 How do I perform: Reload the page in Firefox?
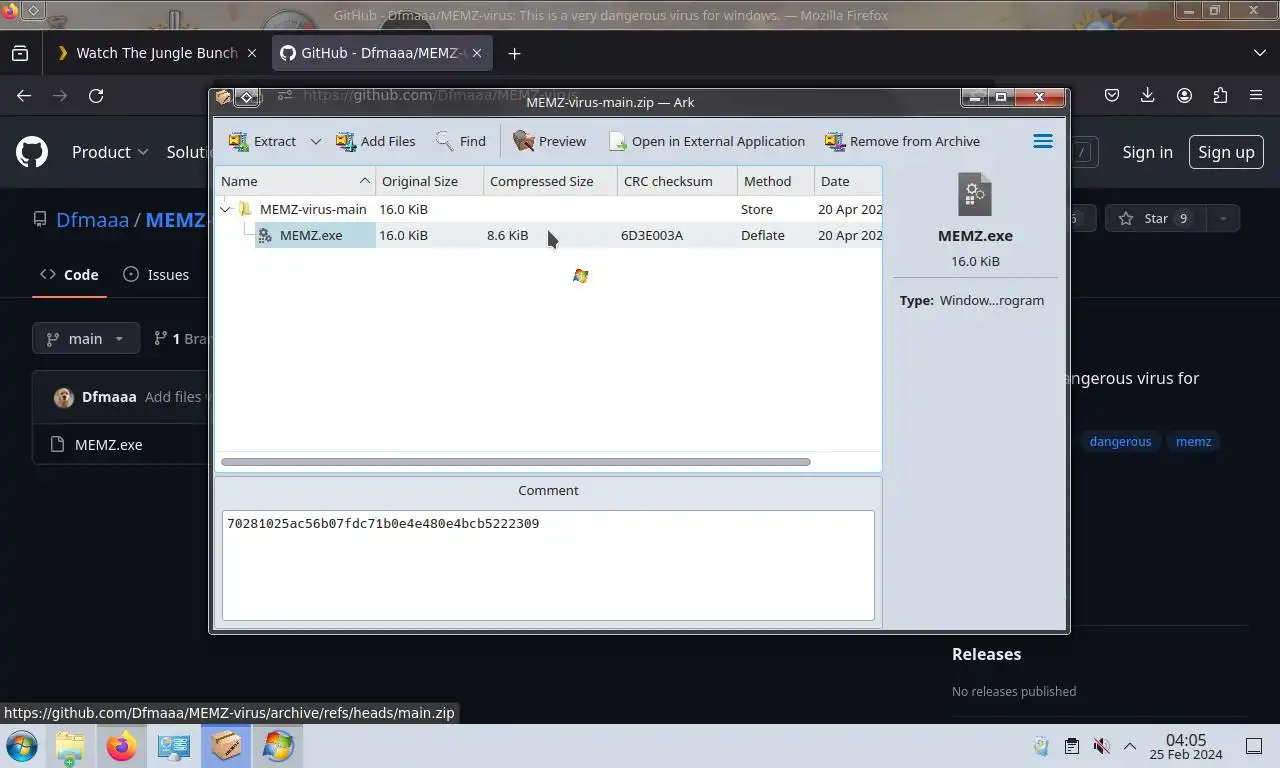point(96,95)
